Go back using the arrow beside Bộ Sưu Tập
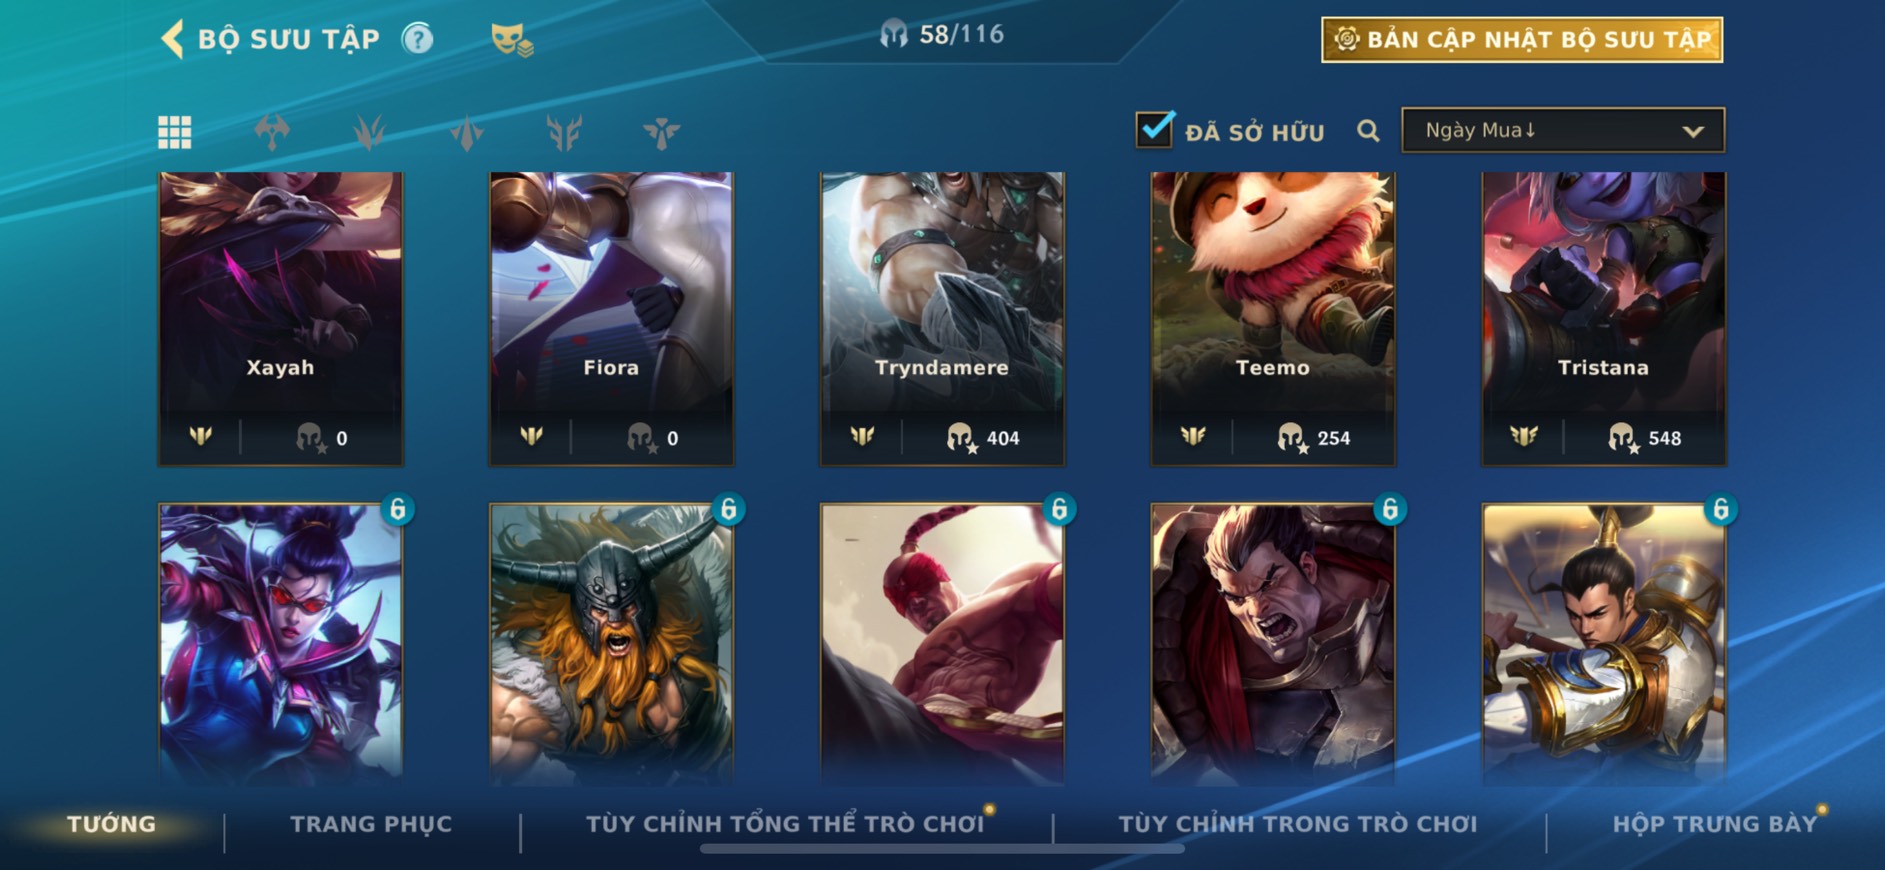This screenshot has width=1885, height=870. pos(172,39)
